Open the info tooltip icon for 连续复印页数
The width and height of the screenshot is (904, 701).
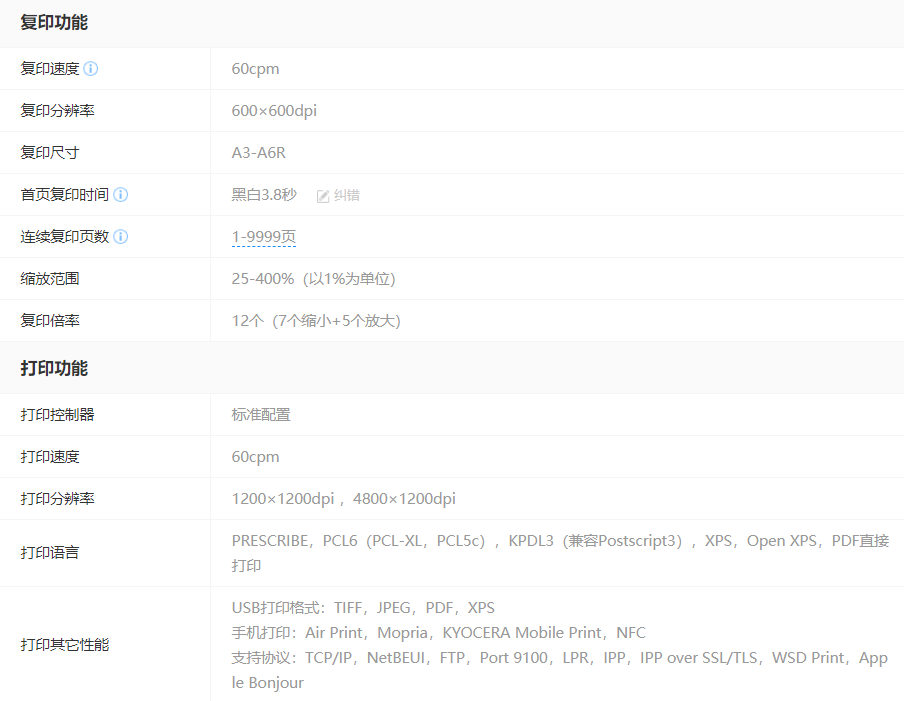coord(121,237)
